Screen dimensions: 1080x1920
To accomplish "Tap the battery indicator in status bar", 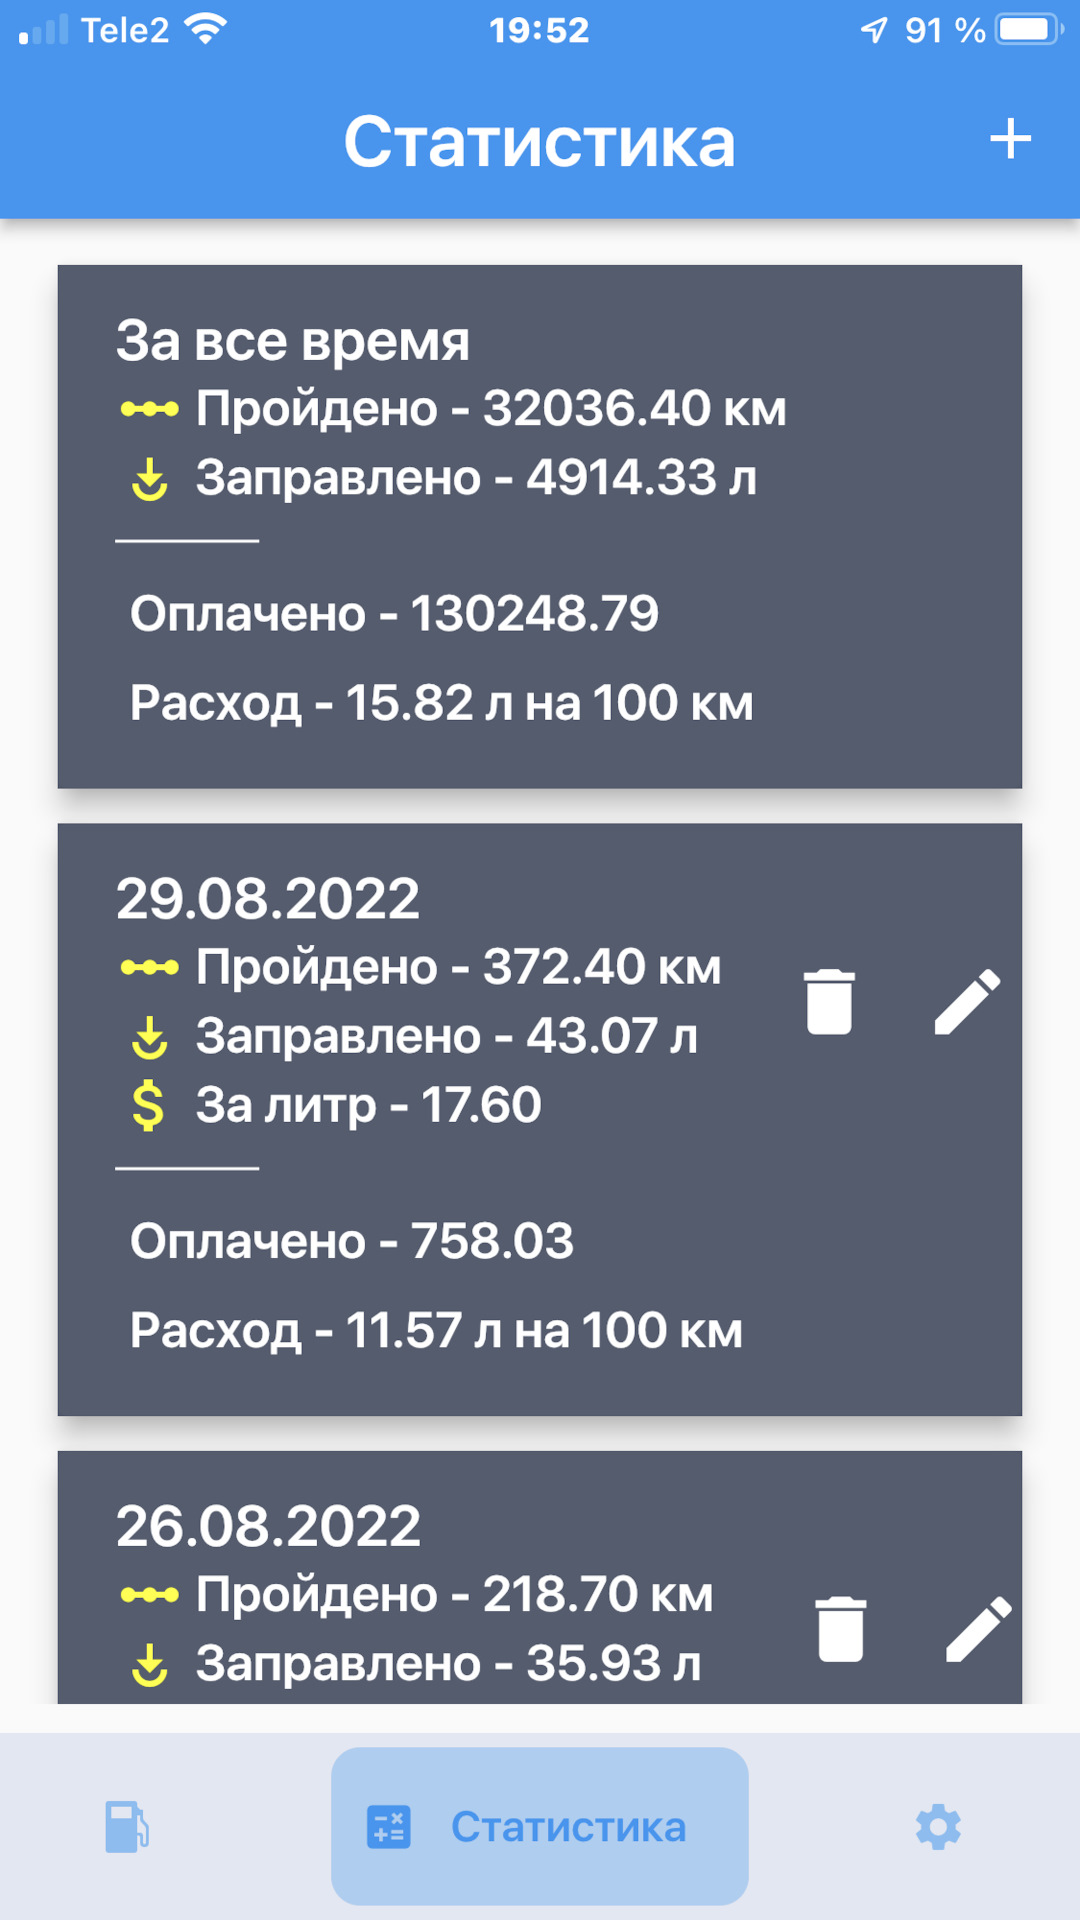I will [x=1029, y=30].
